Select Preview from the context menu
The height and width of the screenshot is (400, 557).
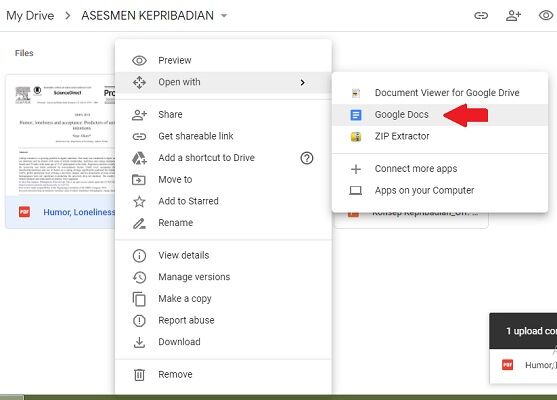click(x=223, y=60)
